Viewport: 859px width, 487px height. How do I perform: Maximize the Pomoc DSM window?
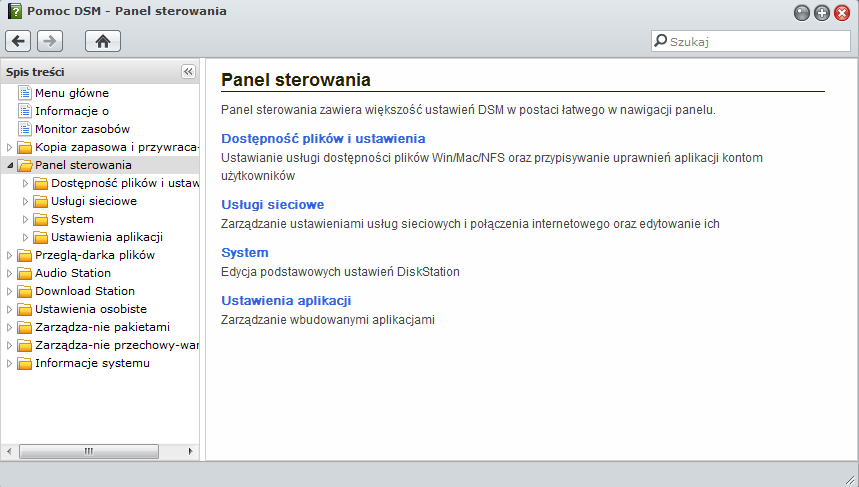[822, 13]
